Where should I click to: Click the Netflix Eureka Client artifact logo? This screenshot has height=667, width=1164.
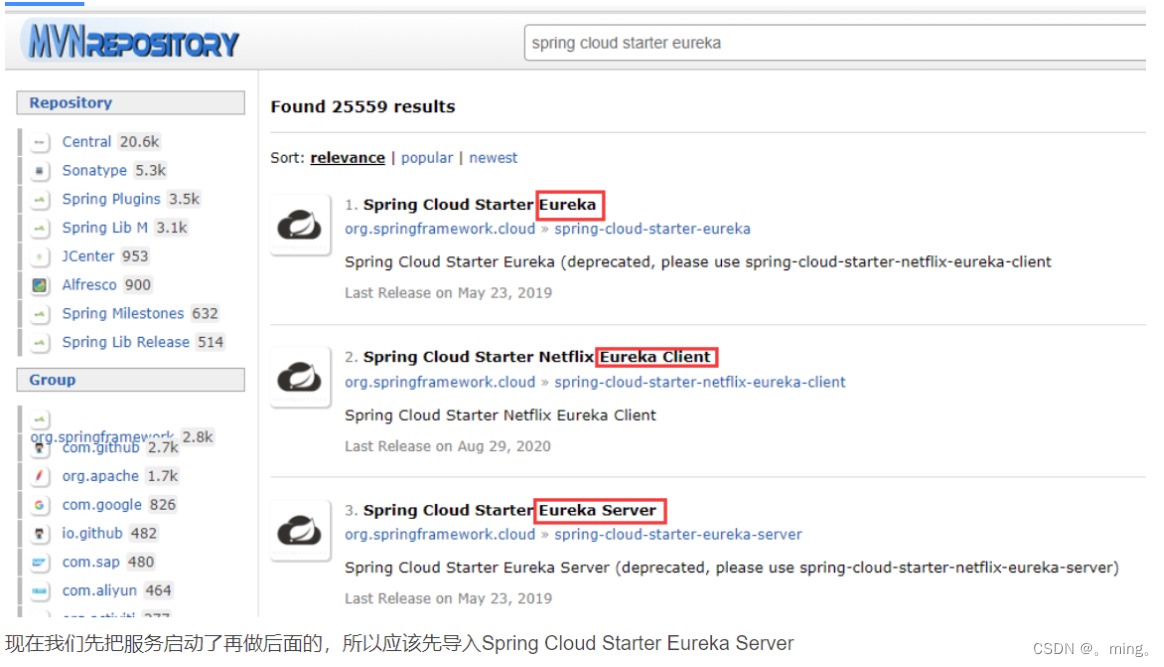tap(300, 378)
